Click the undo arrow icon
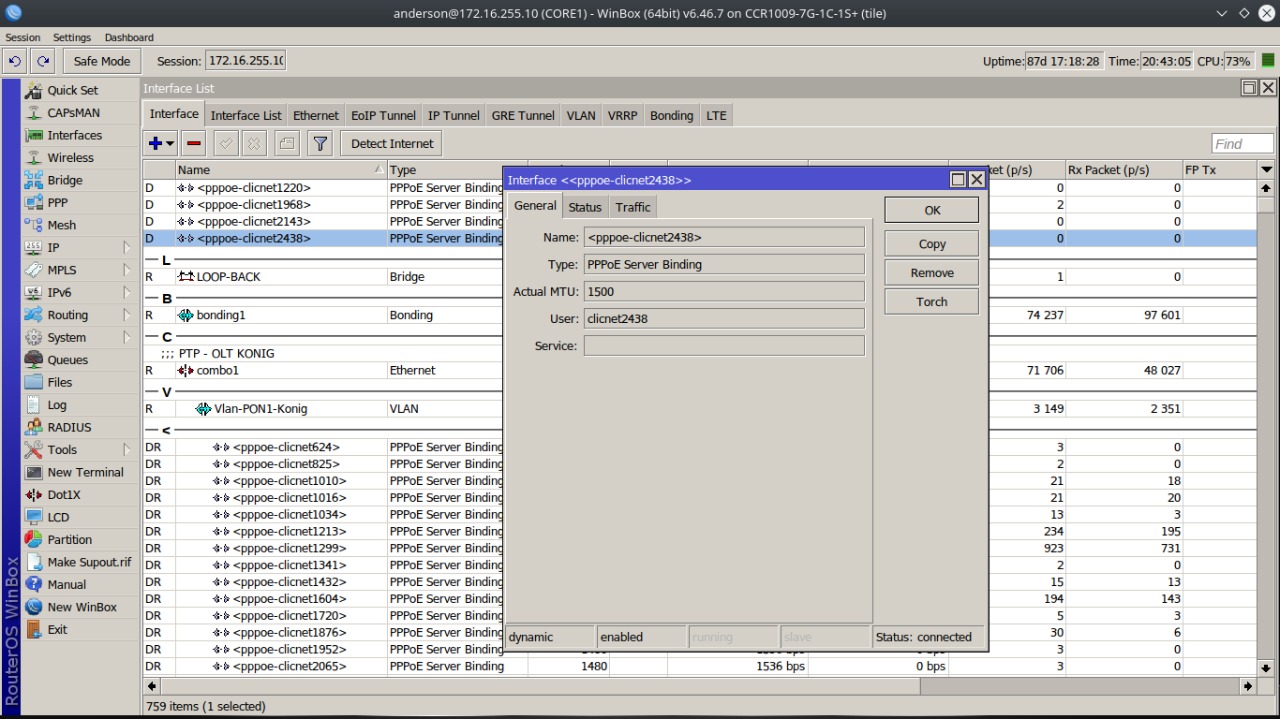 (x=14, y=61)
